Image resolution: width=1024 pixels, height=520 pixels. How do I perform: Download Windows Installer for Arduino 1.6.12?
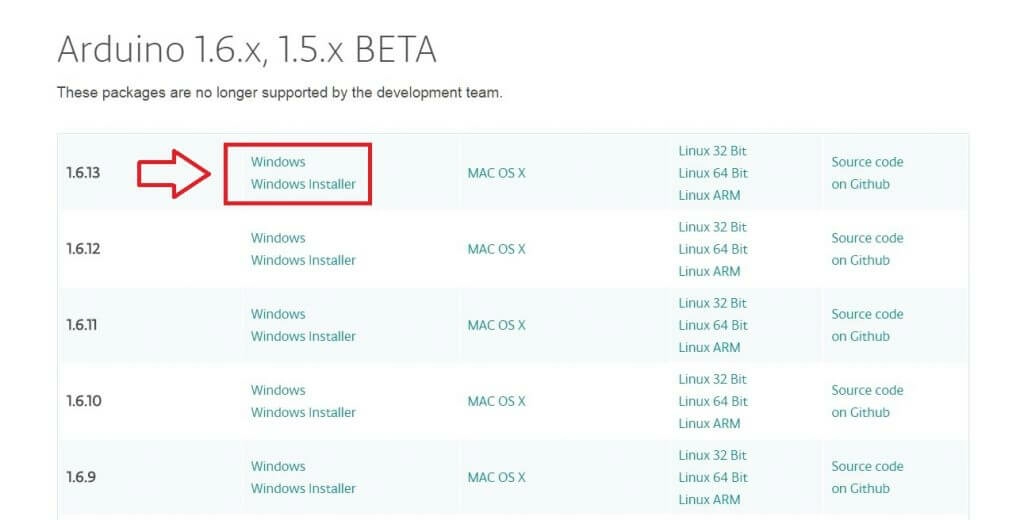click(x=303, y=260)
